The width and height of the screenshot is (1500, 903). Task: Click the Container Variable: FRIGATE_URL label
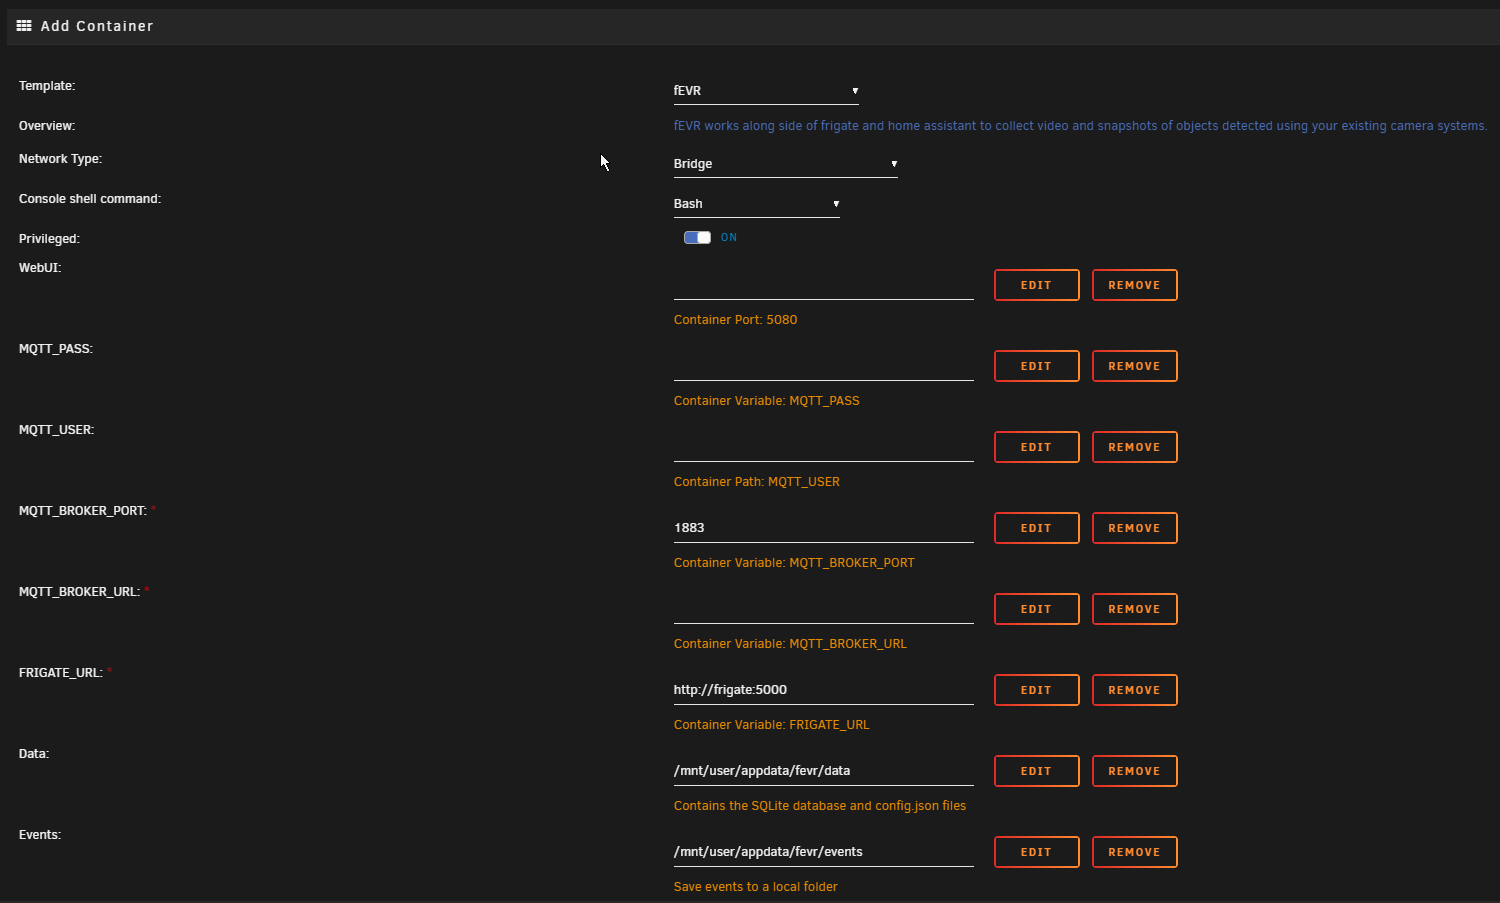tap(771, 724)
